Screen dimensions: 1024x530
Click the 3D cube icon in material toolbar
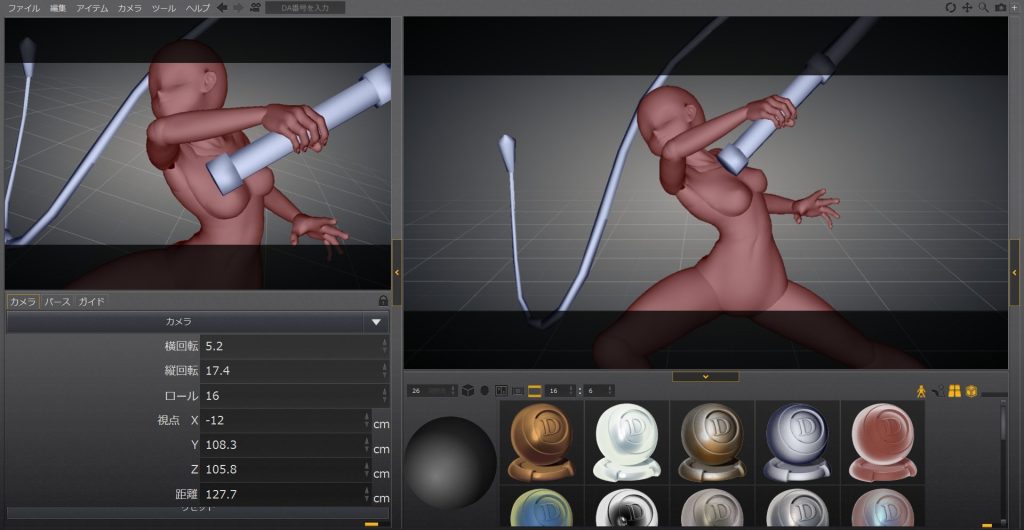coord(467,391)
